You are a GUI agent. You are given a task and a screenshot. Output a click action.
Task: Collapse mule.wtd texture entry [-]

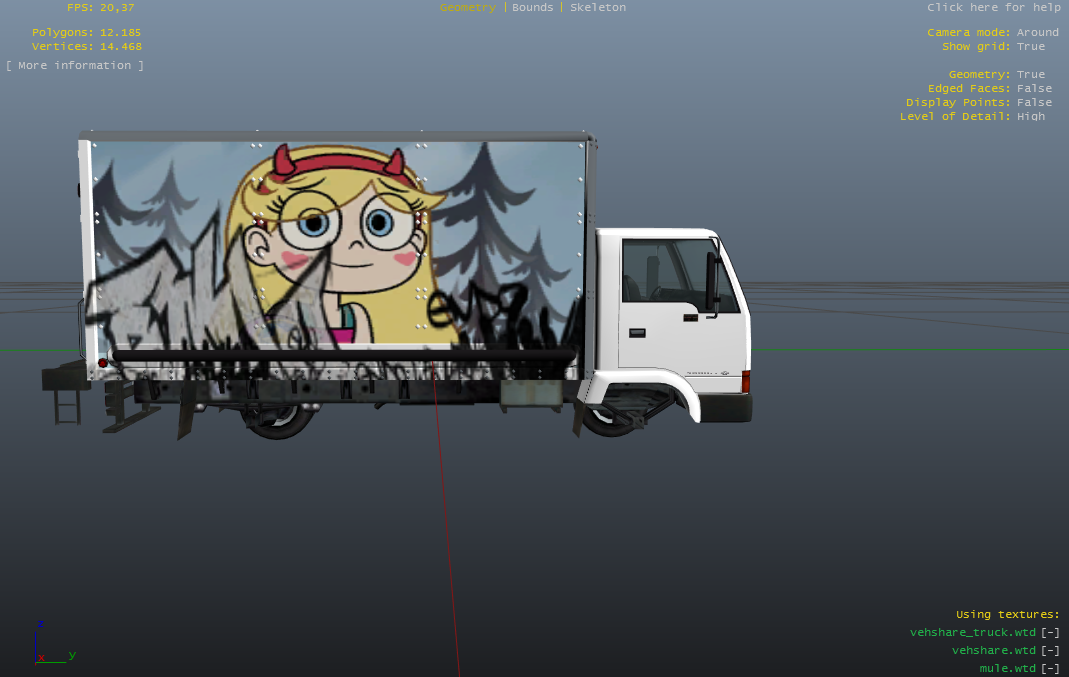(x=1050, y=668)
